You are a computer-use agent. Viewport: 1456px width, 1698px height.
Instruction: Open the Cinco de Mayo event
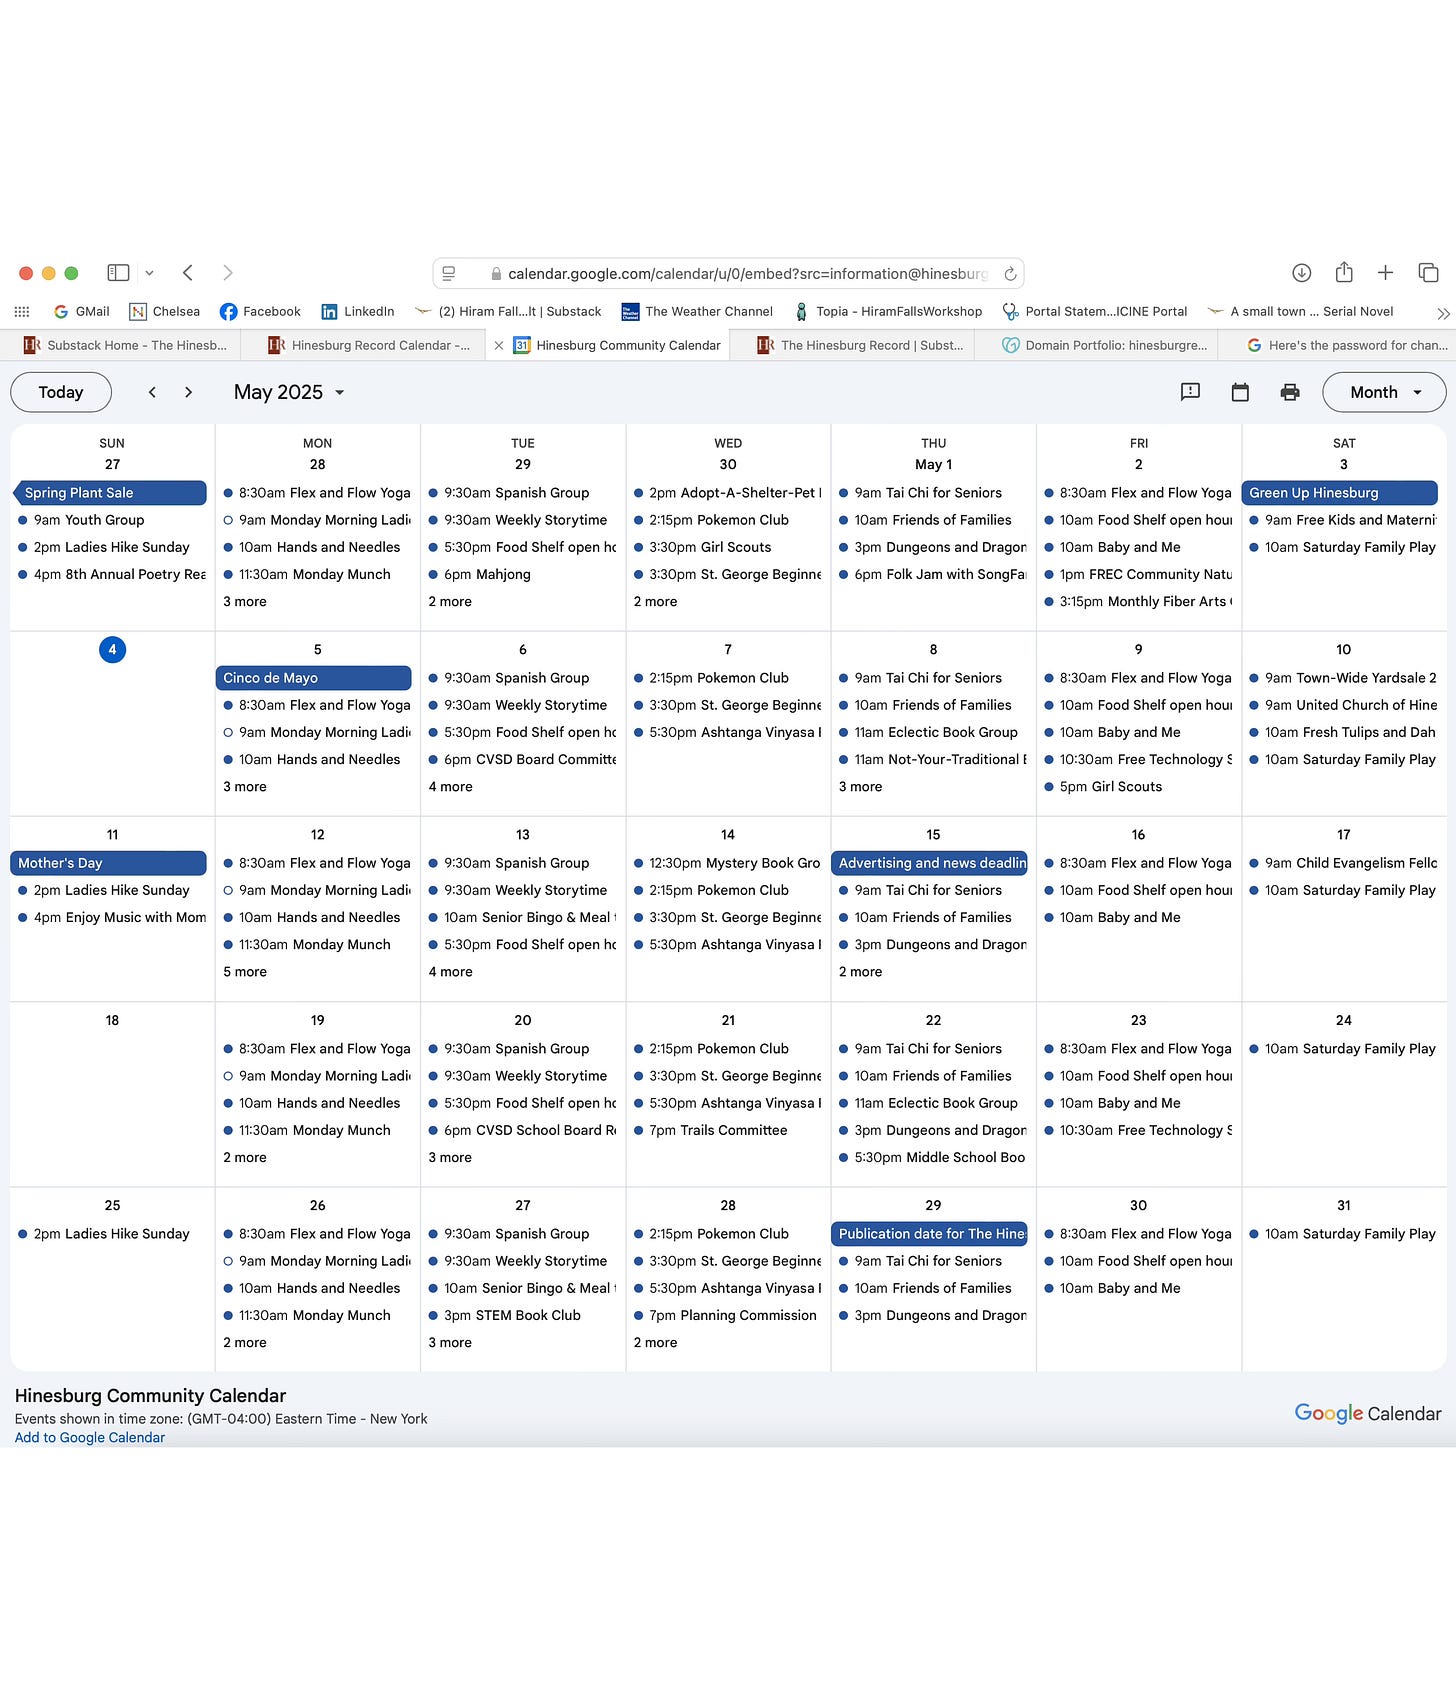[313, 678]
